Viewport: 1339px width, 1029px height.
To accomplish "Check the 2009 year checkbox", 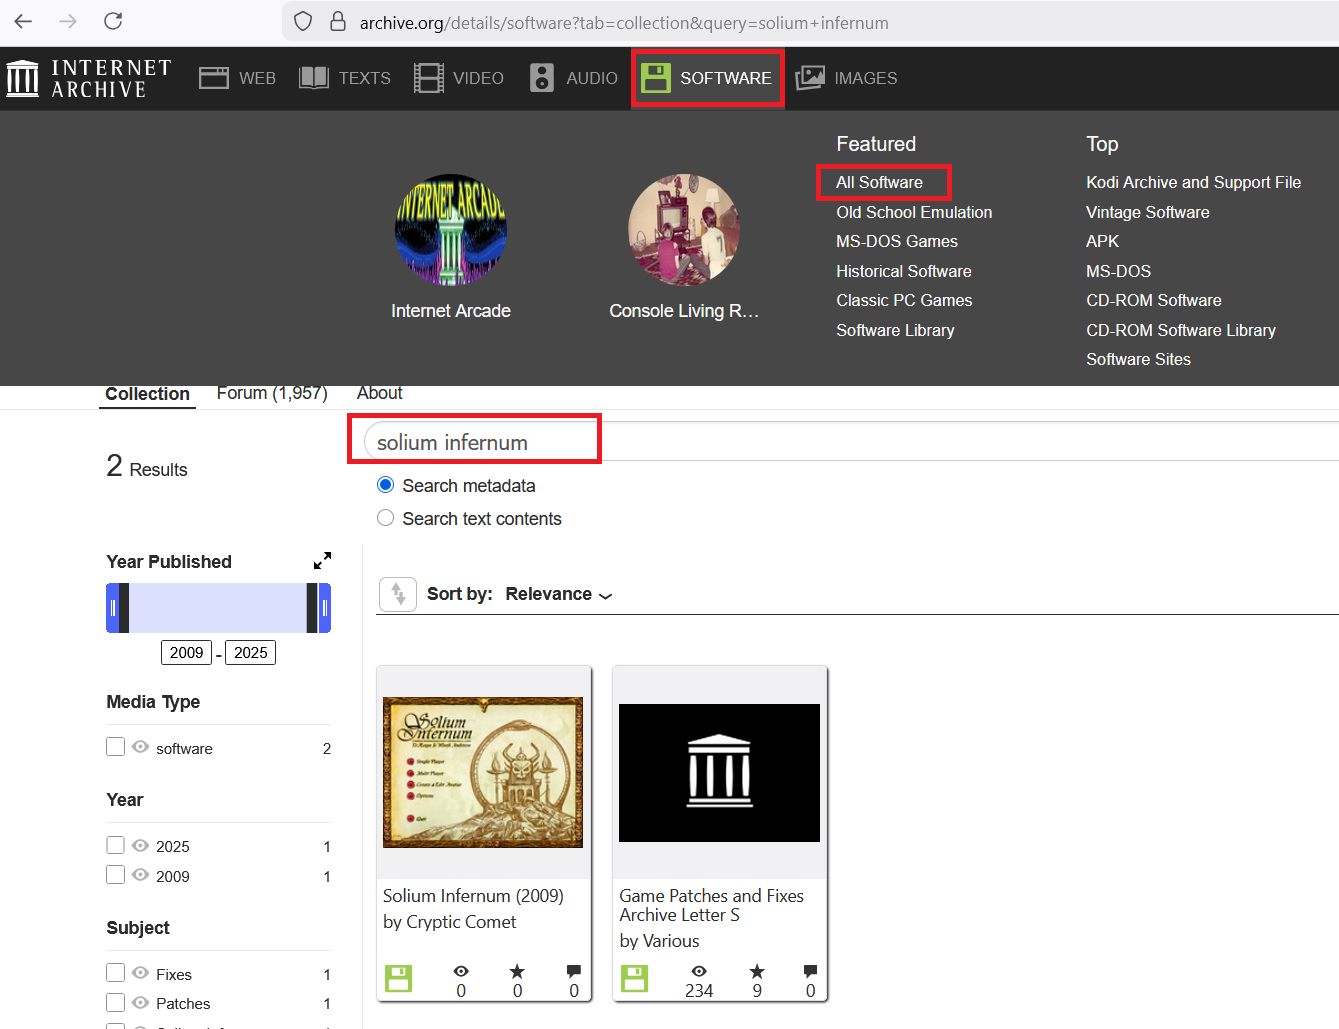I will coord(116,875).
